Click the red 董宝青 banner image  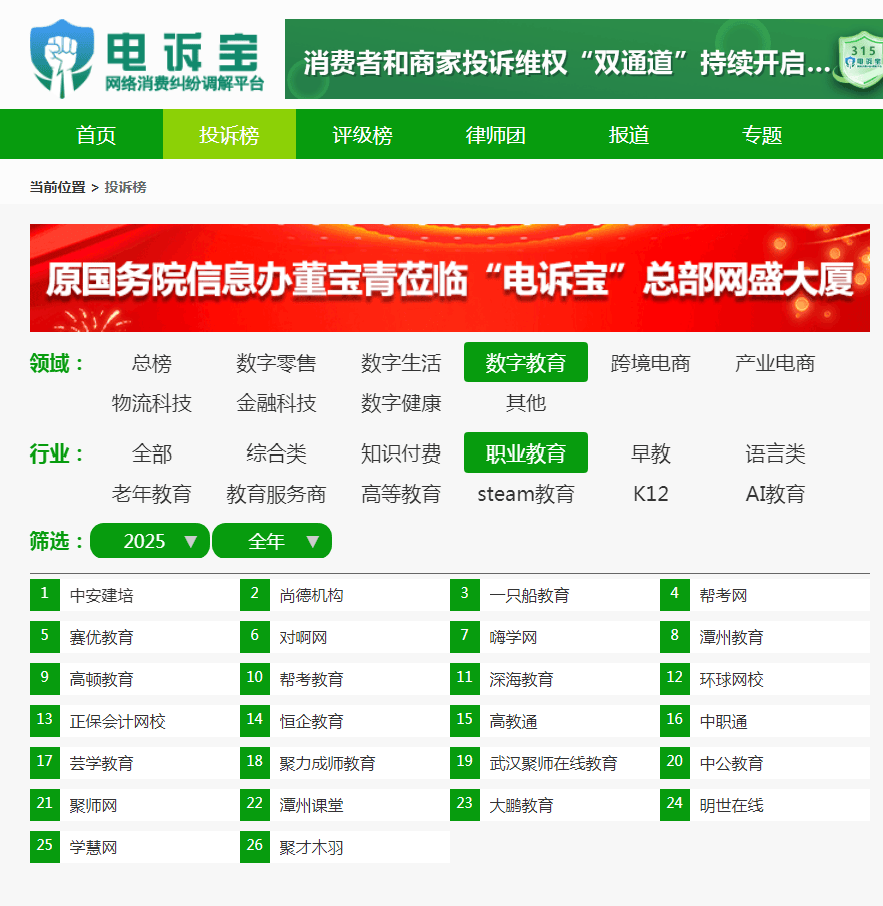449,278
